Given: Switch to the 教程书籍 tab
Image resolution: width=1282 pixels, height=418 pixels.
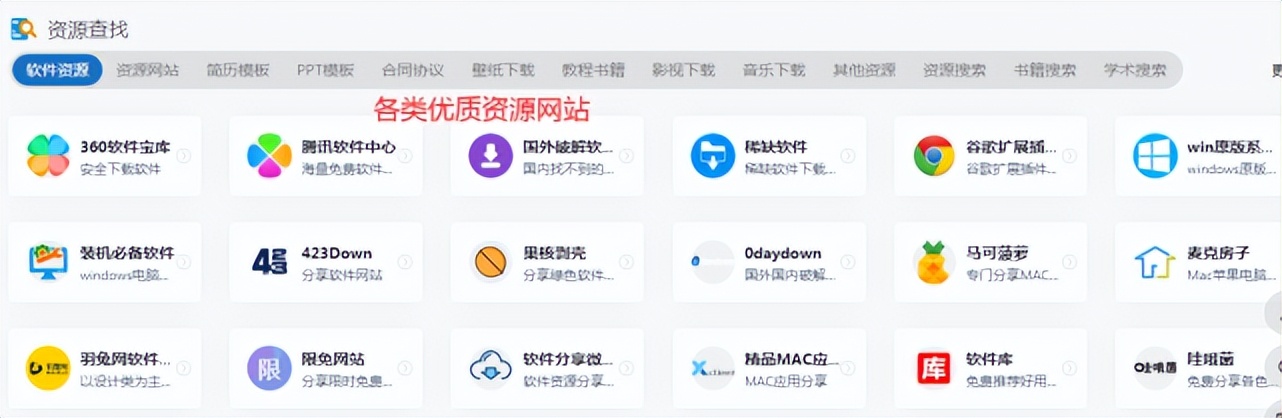Looking at the screenshot, I should pos(594,70).
